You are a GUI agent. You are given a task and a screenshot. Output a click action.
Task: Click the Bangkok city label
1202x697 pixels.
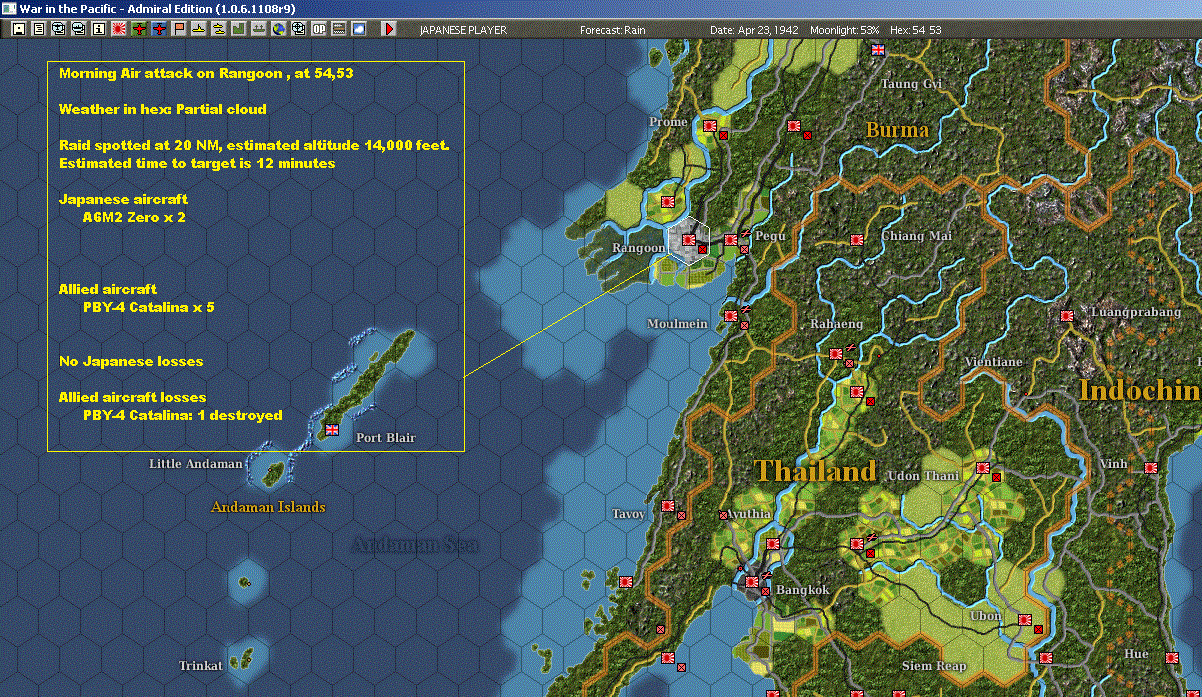[803, 590]
